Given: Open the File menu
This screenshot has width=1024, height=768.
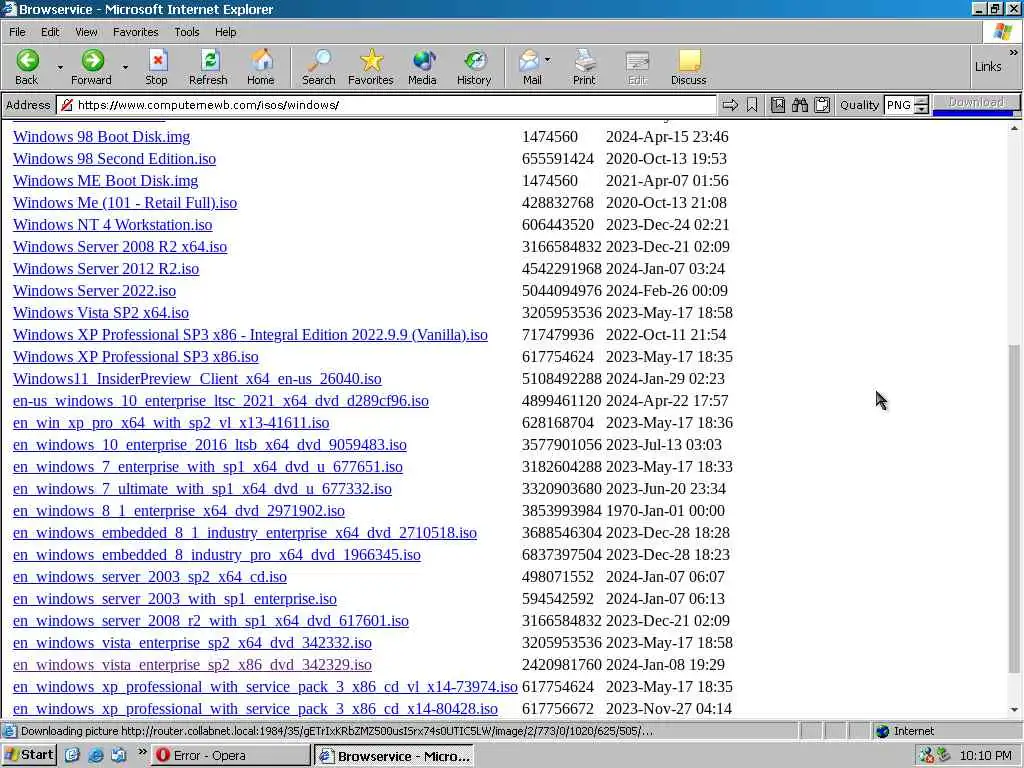Looking at the screenshot, I should click(x=18, y=32).
